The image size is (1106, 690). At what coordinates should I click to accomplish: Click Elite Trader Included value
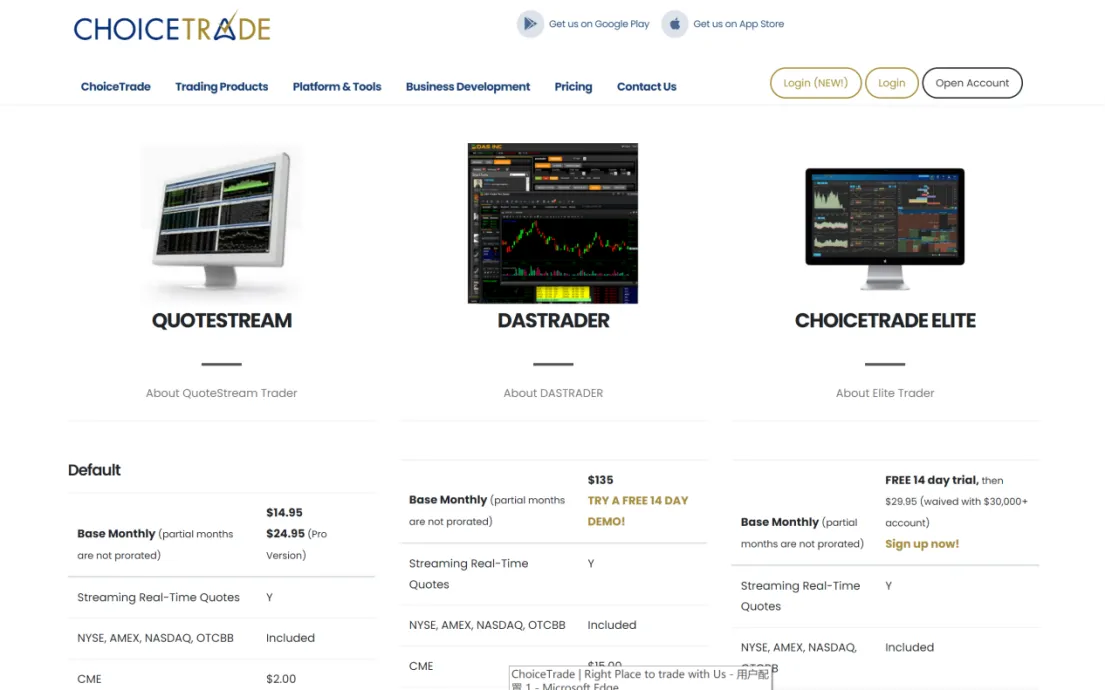coord(909,647)
